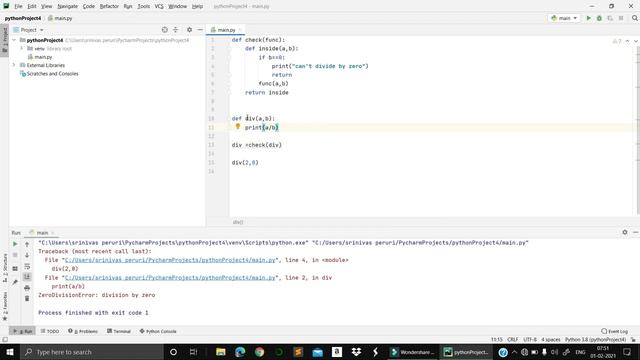Open notifications action center icon
Screen dimensions: 640x360
627,352
